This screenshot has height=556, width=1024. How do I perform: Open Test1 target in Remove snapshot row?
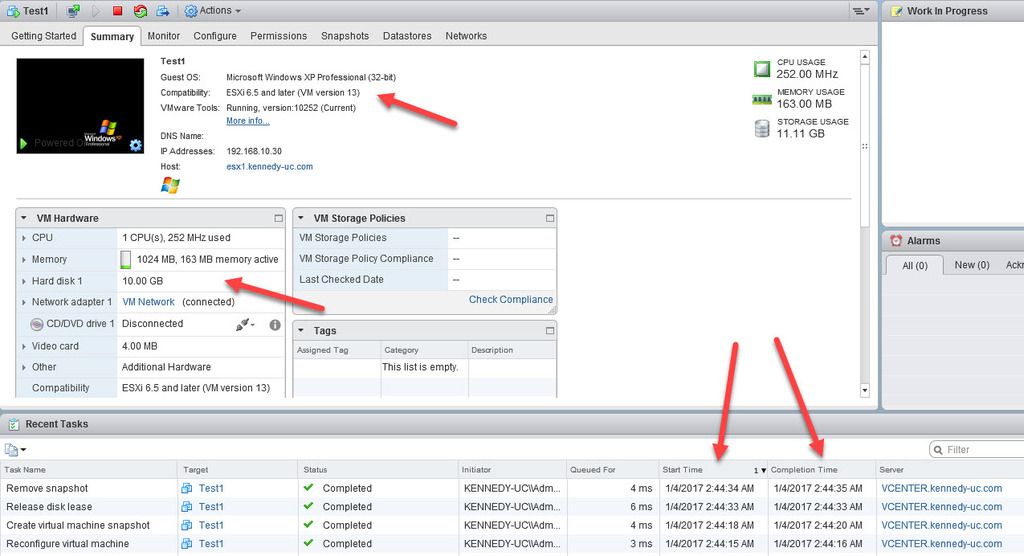point(211,488)
